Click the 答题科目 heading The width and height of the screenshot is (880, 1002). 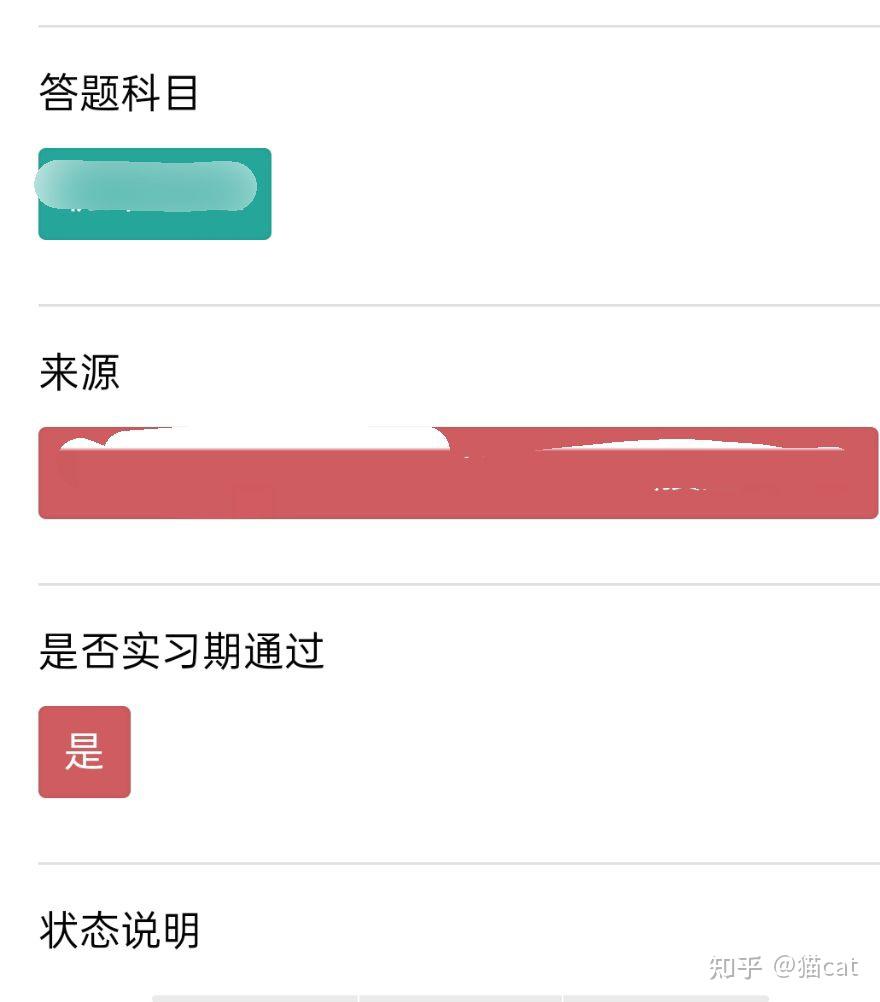tap(119, 93)
